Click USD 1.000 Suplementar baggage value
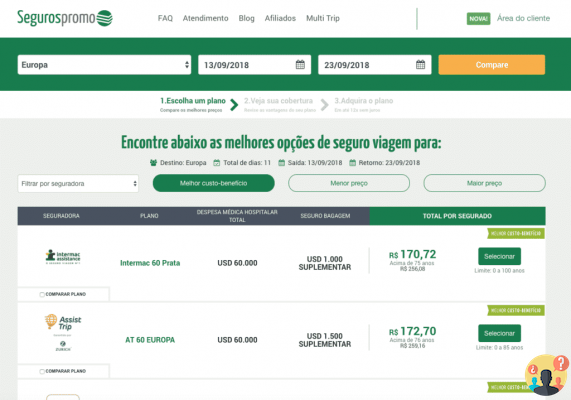 coord(325,263)
